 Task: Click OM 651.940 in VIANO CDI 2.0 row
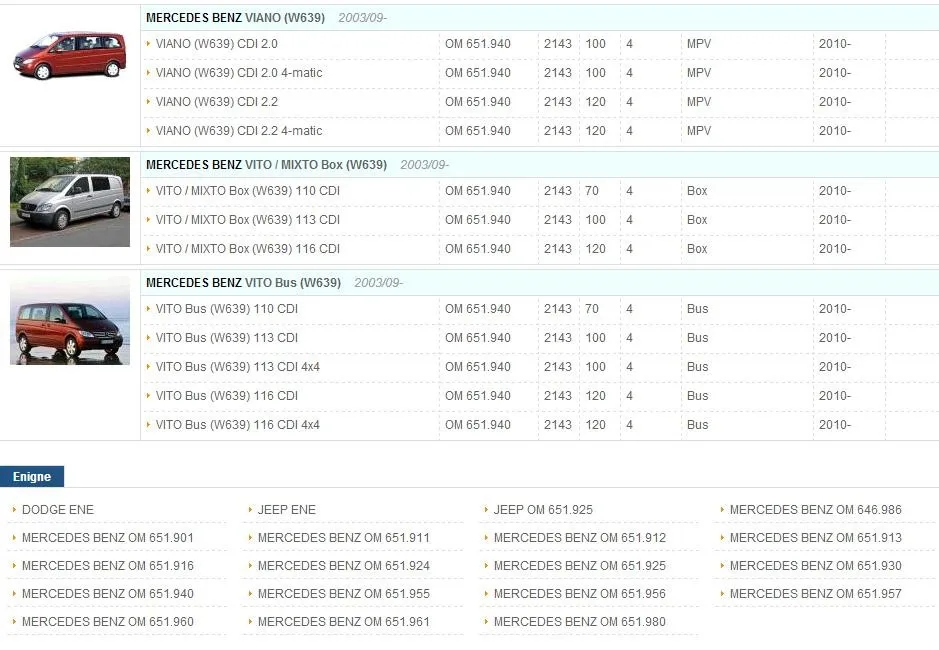tap(478, 44)
